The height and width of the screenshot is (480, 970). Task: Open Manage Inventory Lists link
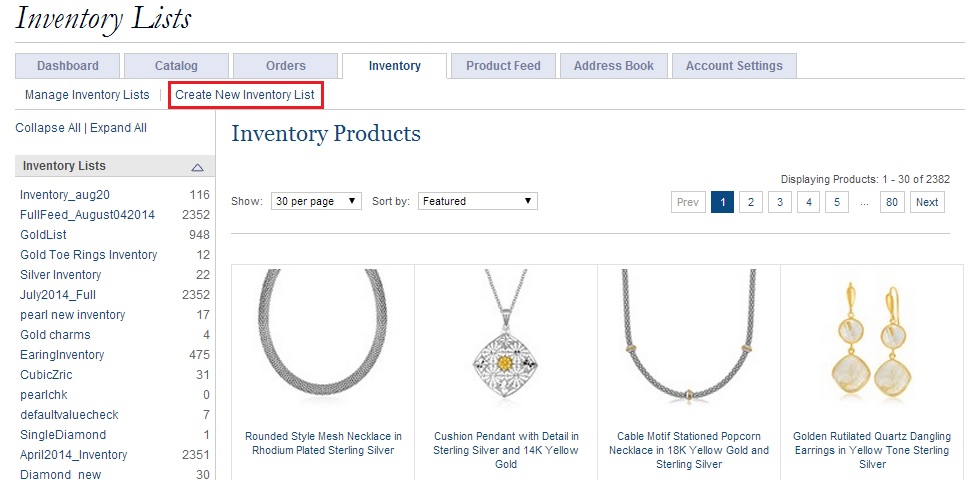pos(87,95)
